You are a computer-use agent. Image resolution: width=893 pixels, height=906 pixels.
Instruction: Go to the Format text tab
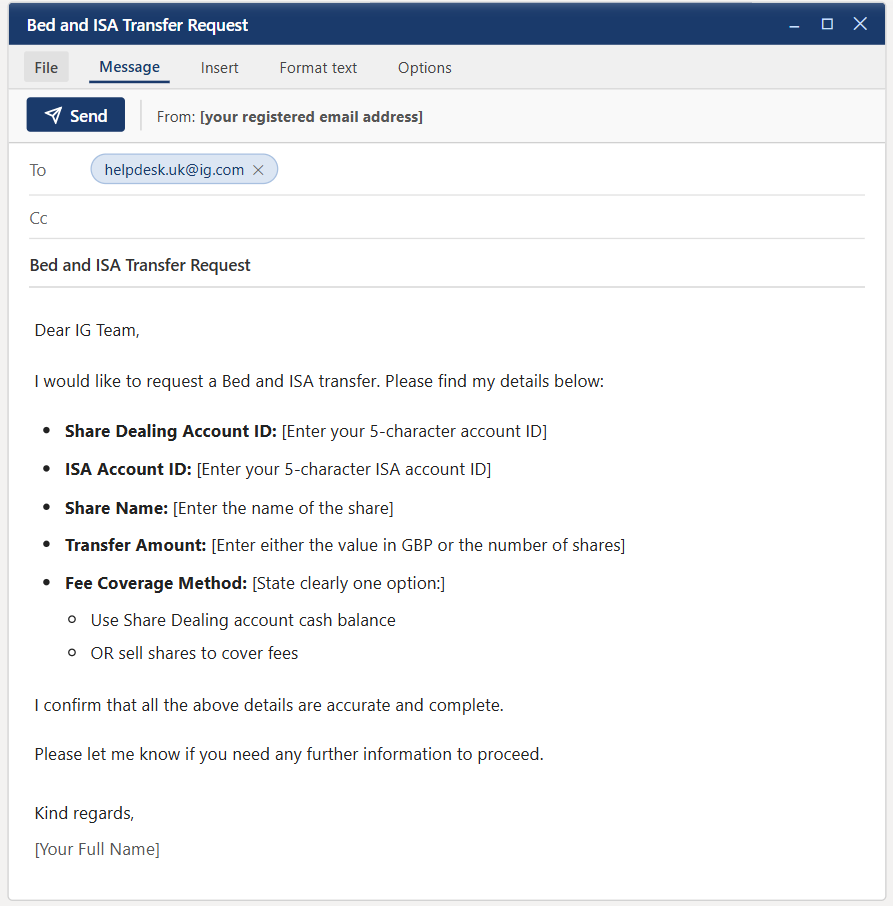318,68
